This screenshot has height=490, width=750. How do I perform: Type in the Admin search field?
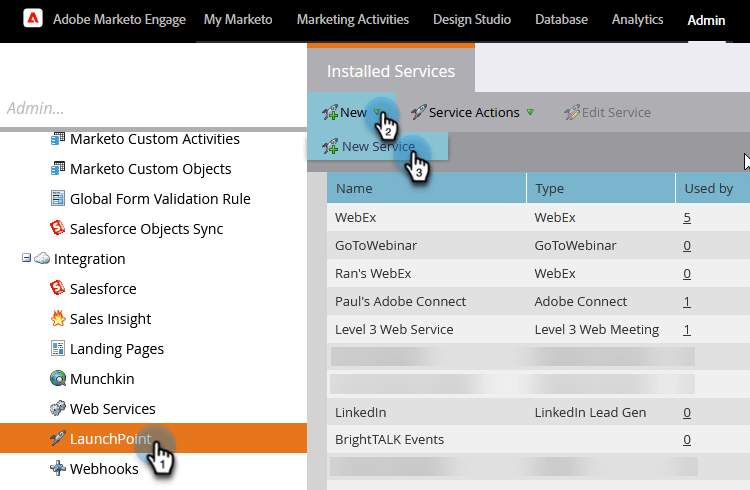(x=150, y=108)
